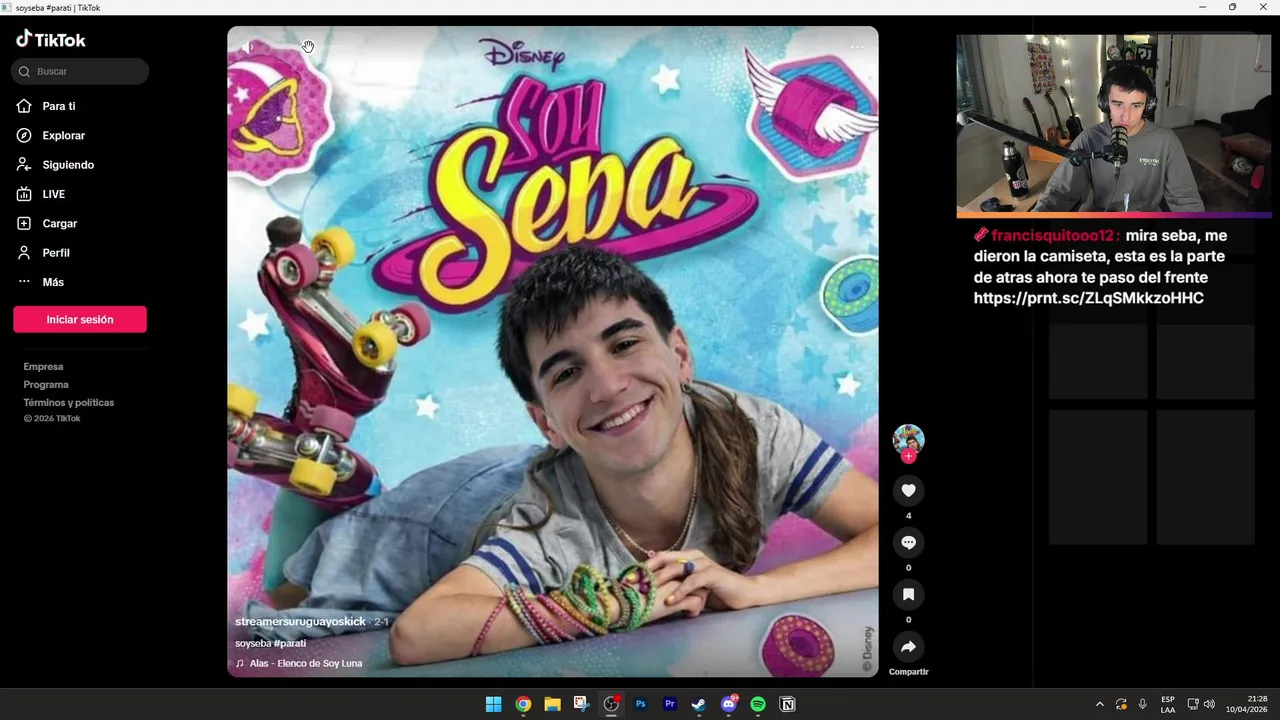Screen dimensions: 1280x720
Task: Expand the Programa footer section
Action: tap(46, 385)
